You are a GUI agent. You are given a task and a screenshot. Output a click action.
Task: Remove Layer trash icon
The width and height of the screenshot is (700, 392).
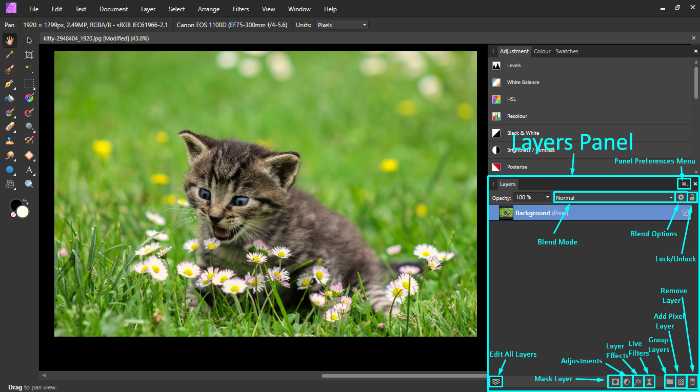coord(692,381)
